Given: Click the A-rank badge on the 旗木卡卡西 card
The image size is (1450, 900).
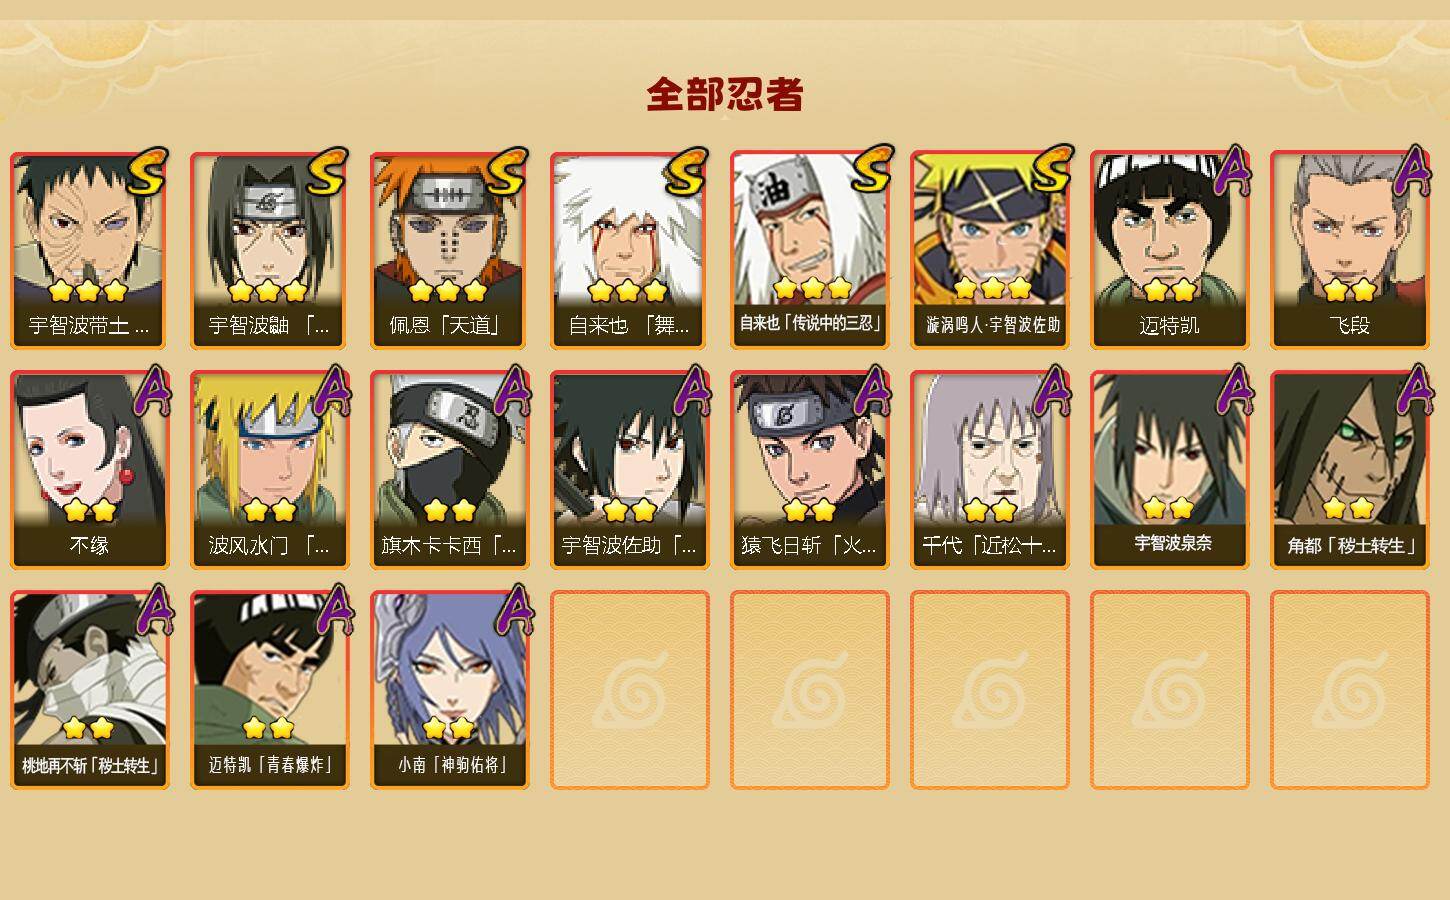Looking at the screenshot, I should 512,391.
